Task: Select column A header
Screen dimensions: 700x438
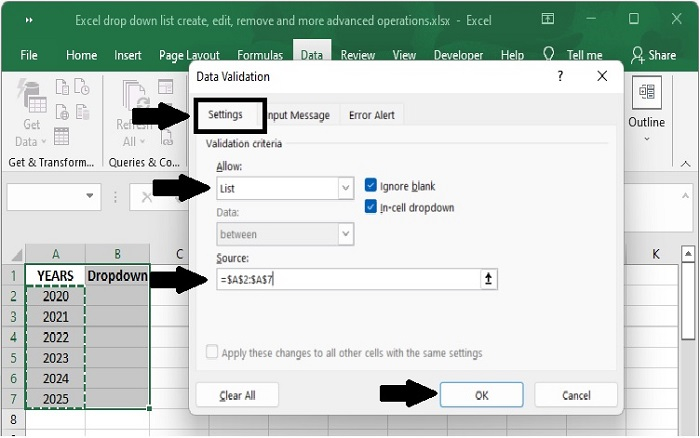Action: [x=55, y=254]
